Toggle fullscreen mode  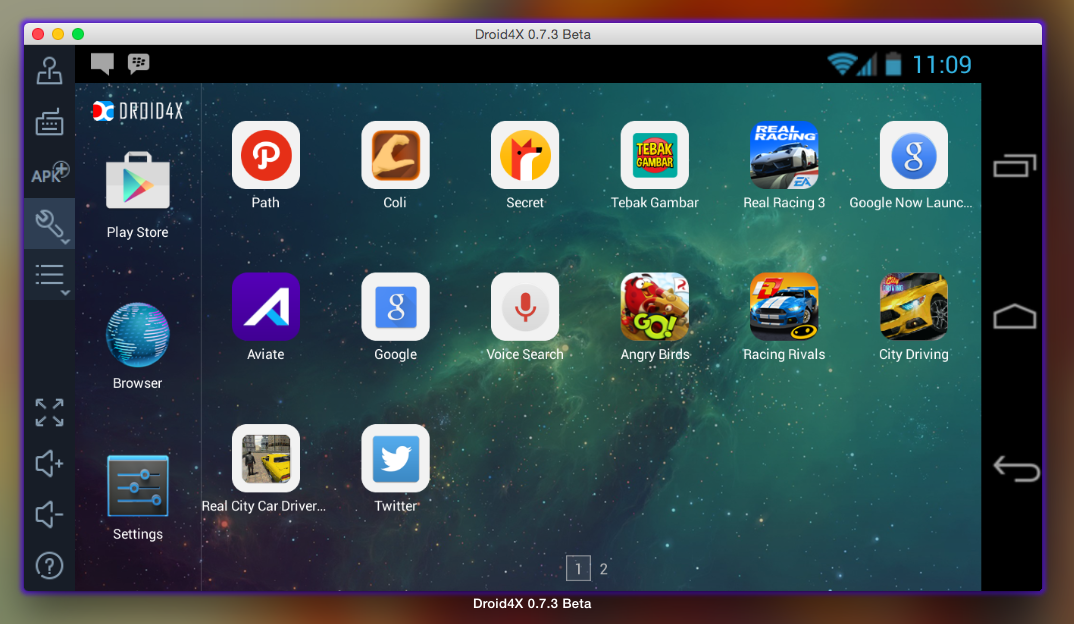(49, 412)
